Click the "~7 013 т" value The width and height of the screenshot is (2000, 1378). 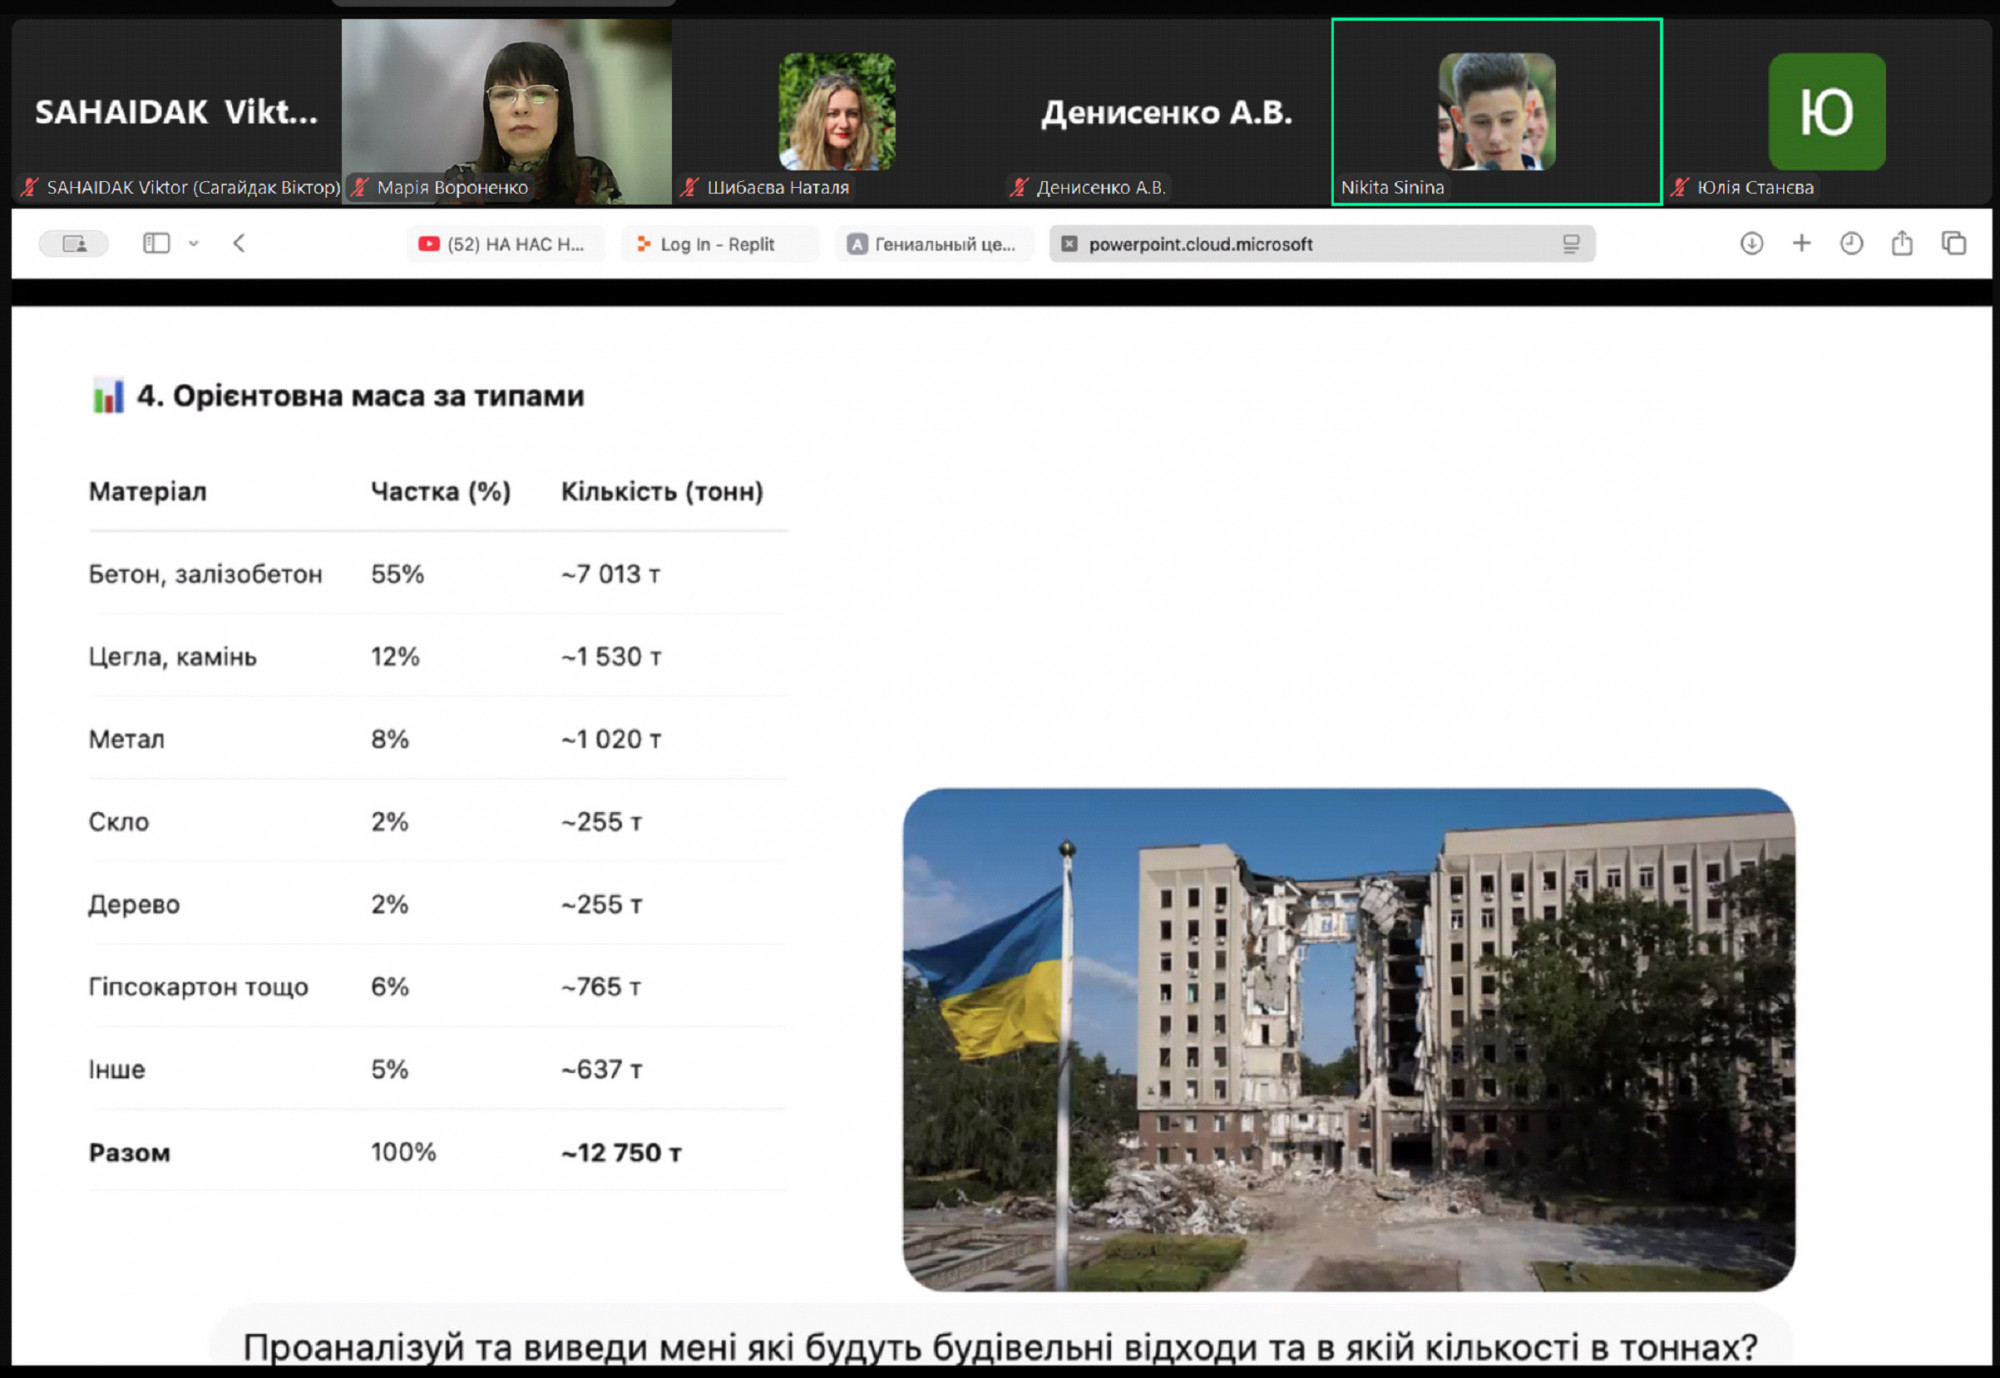click(611, 574)
